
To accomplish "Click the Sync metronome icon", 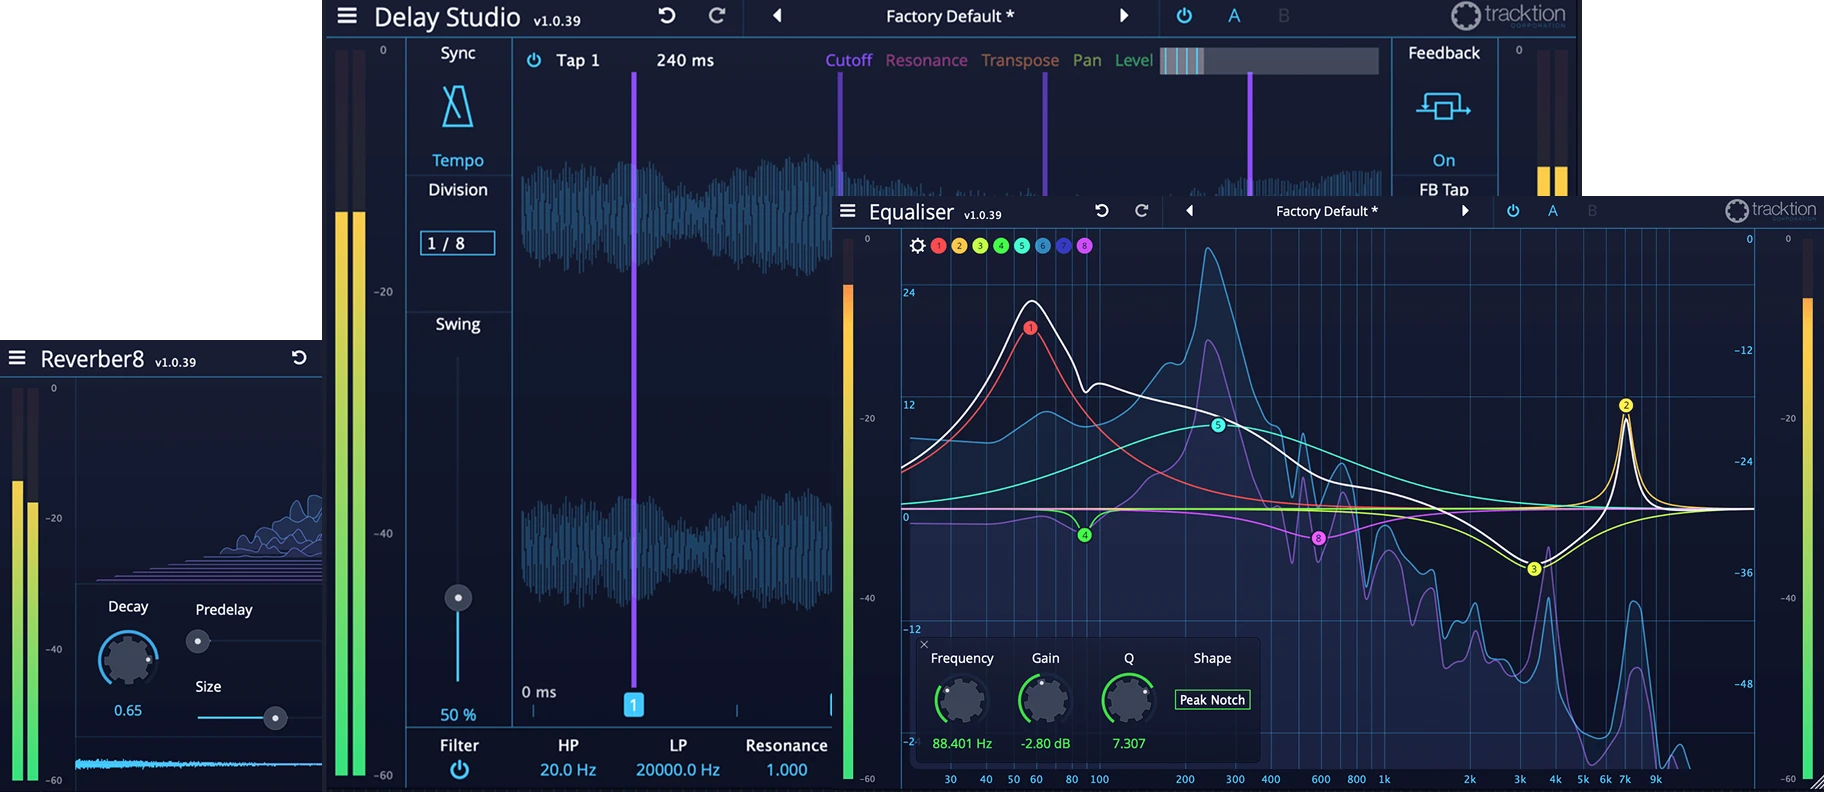I will tap(457, 106).
